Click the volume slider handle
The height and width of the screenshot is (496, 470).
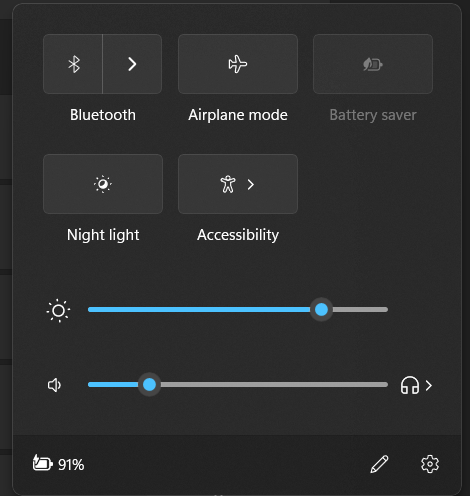149,385
